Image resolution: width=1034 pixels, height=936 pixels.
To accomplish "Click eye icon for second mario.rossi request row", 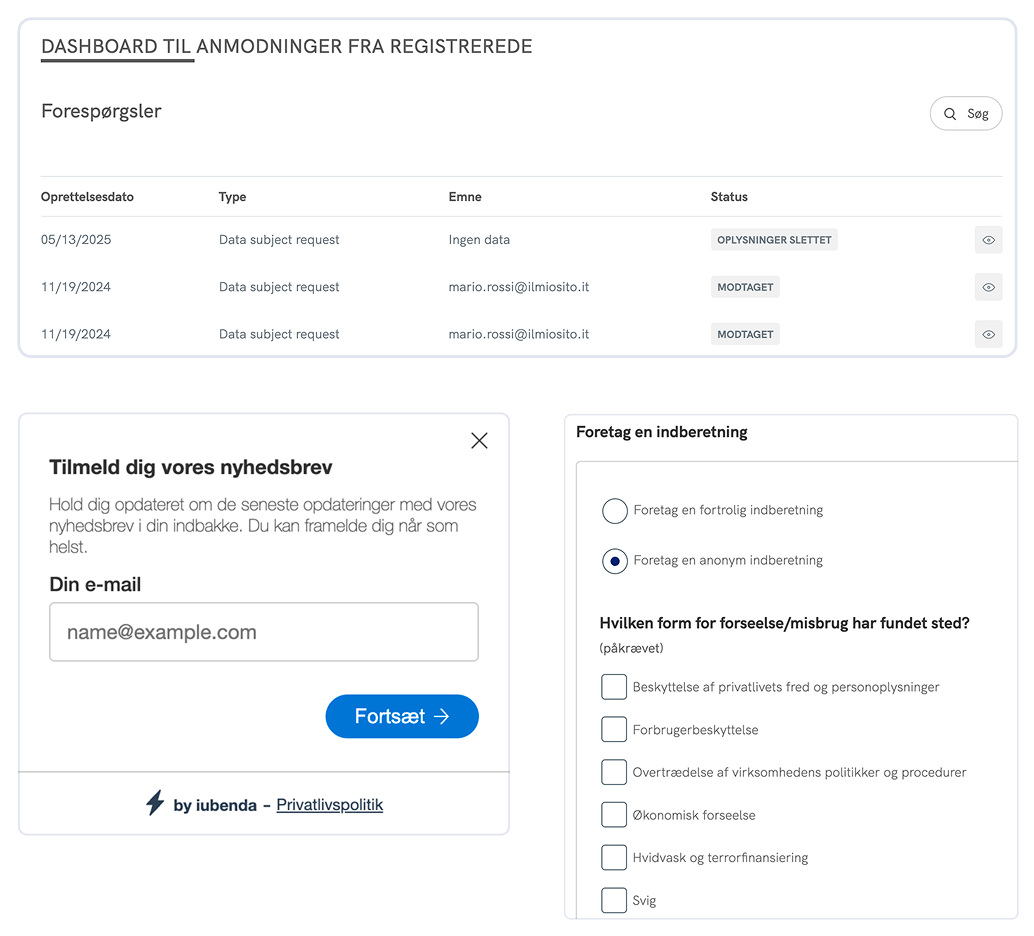I will [x=988, y=287].
